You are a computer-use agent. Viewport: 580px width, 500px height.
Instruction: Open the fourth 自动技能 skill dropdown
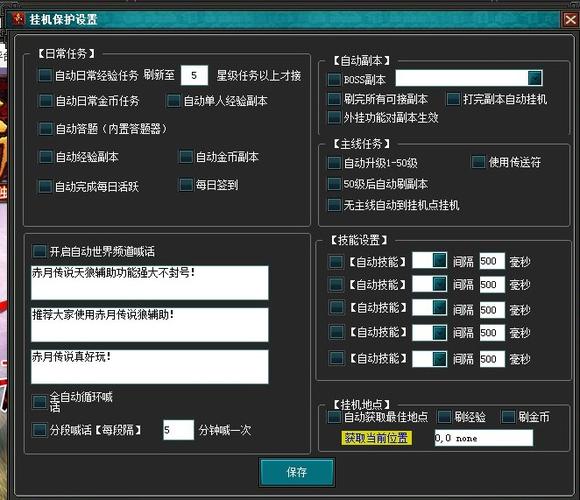point(439,333)
